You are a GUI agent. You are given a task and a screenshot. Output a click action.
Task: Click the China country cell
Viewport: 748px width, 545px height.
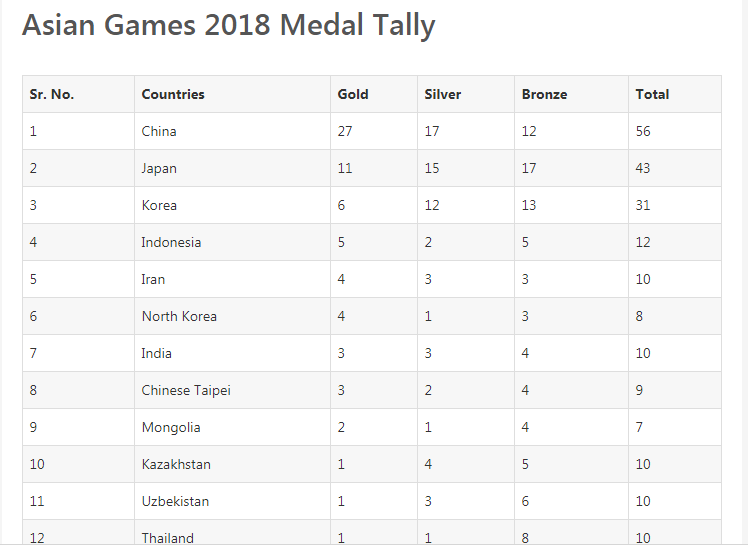pyautogui.click(x=159, y=131)
